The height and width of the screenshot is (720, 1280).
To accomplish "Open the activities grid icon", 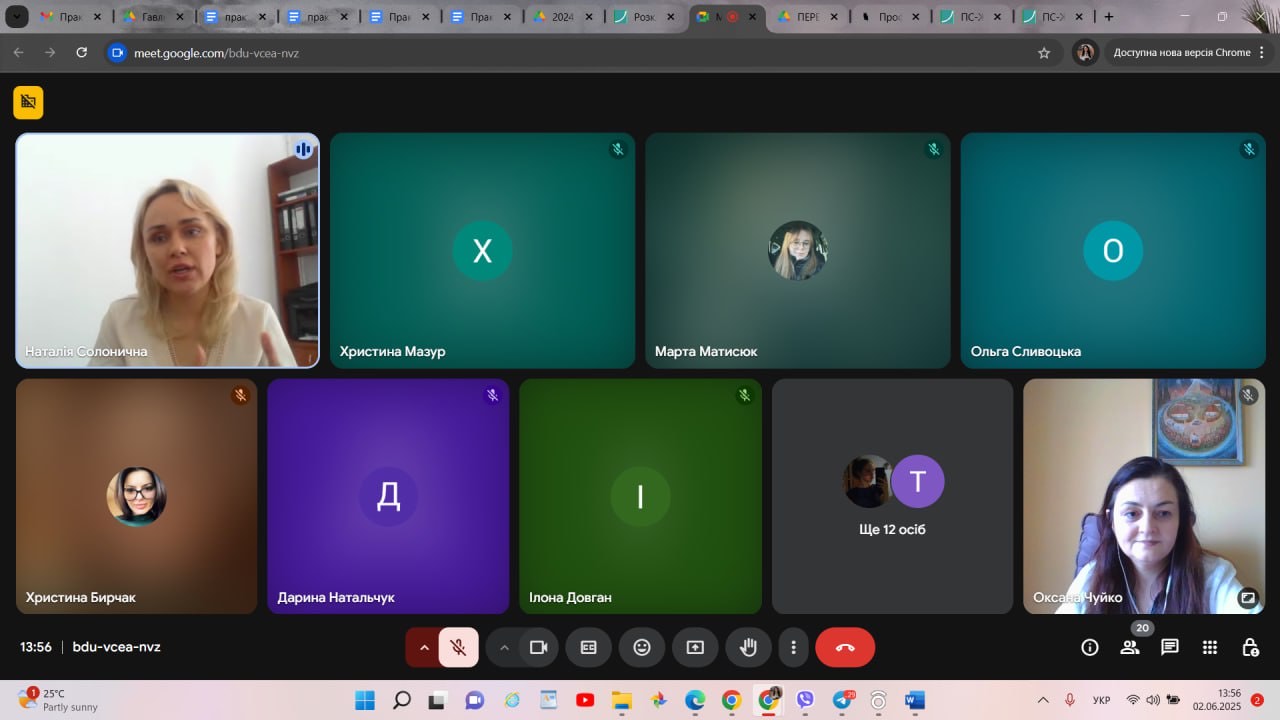I will point(1210,647).
